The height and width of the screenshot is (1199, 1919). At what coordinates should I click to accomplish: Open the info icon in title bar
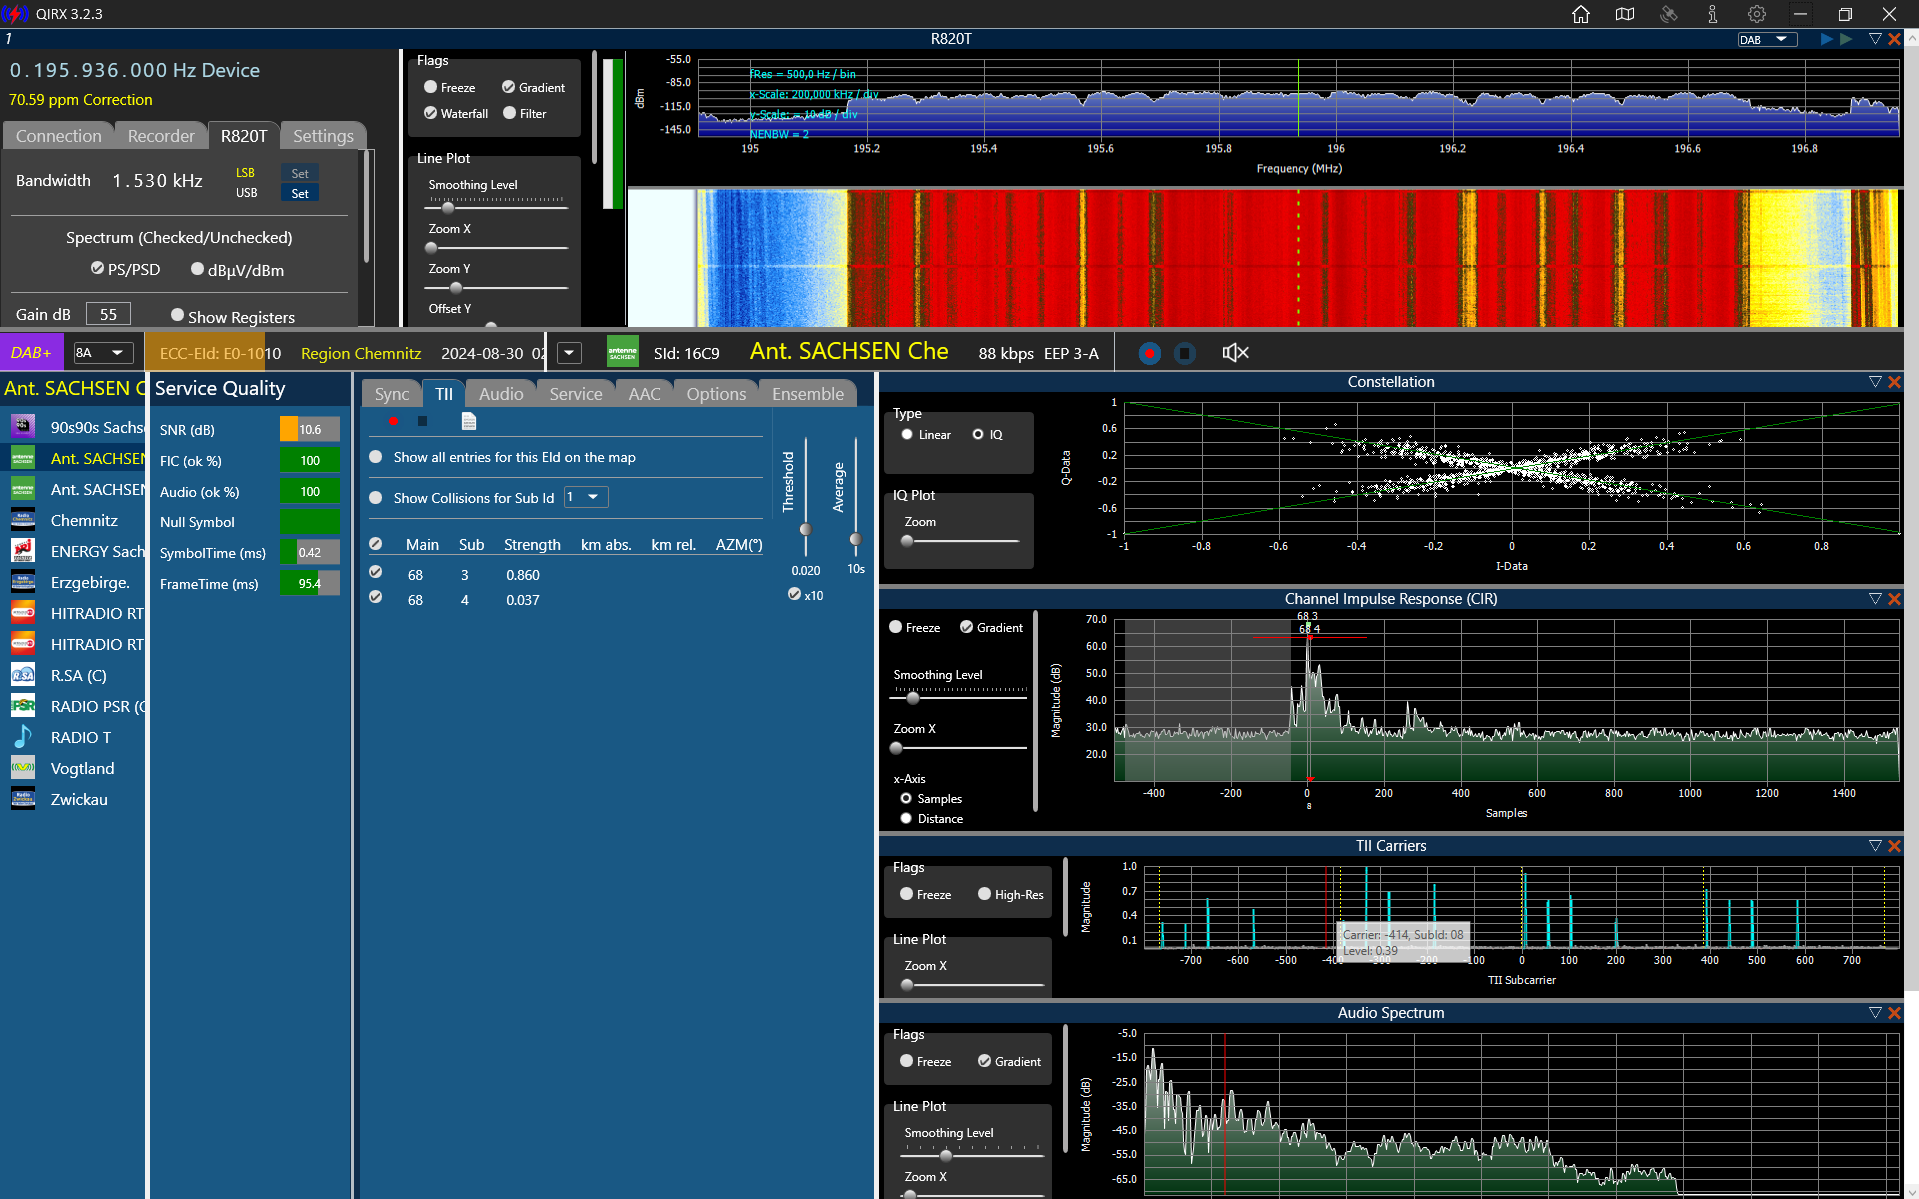pyautogui.click(x=1713, y=14)
